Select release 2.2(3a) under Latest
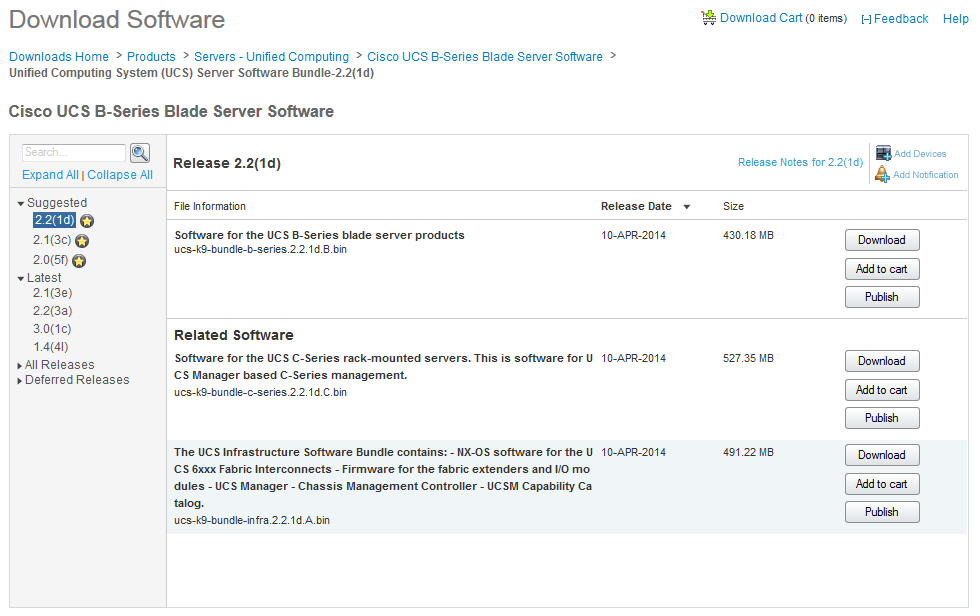 (x=52, y=310)
